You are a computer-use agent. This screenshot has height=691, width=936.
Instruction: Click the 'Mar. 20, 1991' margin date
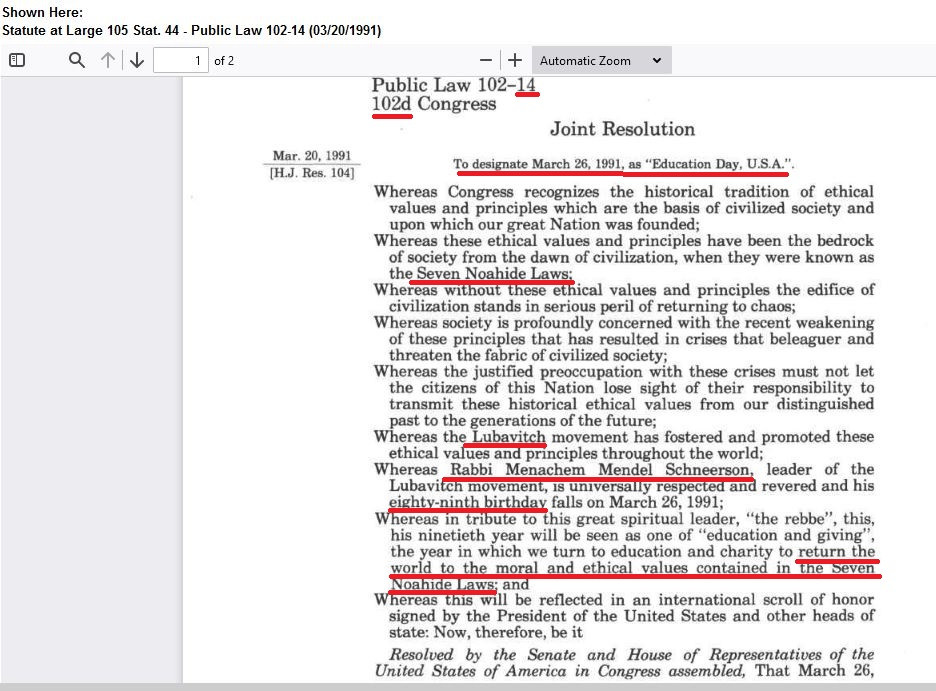click(x=311, y=156)
